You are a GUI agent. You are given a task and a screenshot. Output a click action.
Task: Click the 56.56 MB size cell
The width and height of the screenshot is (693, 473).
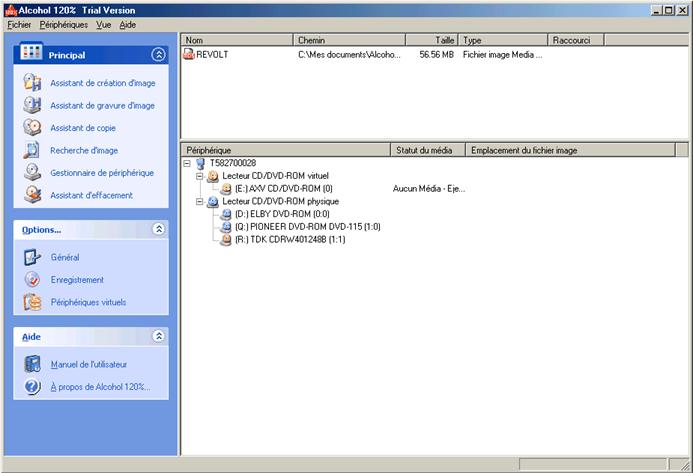(437, 55)
